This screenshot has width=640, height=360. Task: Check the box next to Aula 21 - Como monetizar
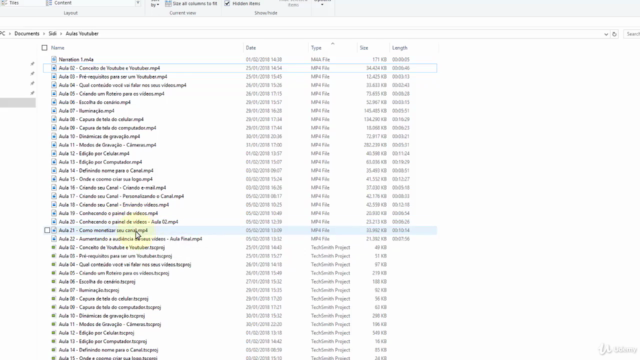(x=47, y=230)
